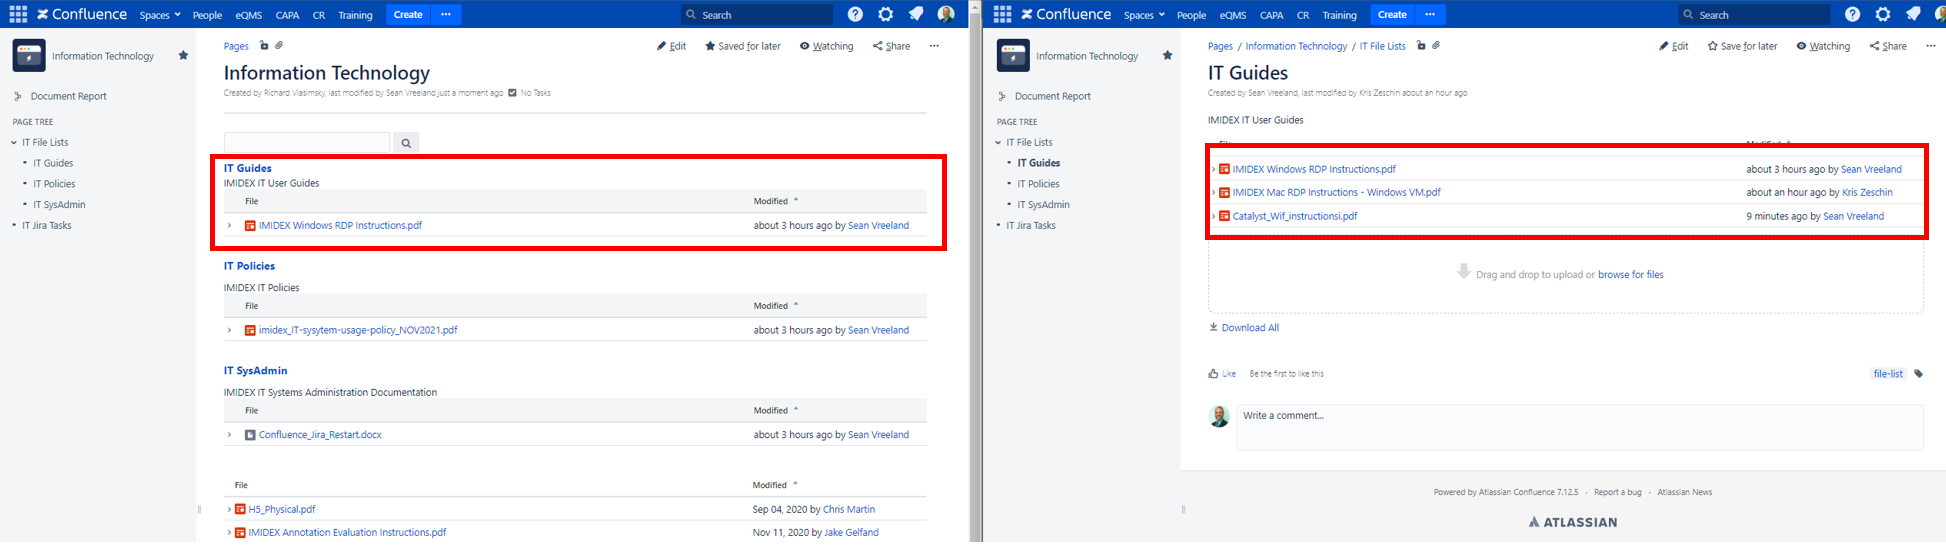Toggle Saved for later on Information Technology page
1946x553 pixels.
(742, 46)
